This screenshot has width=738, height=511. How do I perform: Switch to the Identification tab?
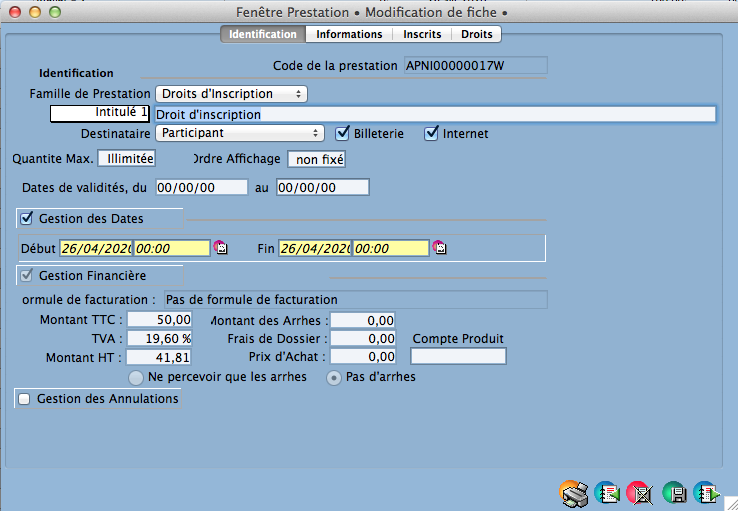point(263,34)
